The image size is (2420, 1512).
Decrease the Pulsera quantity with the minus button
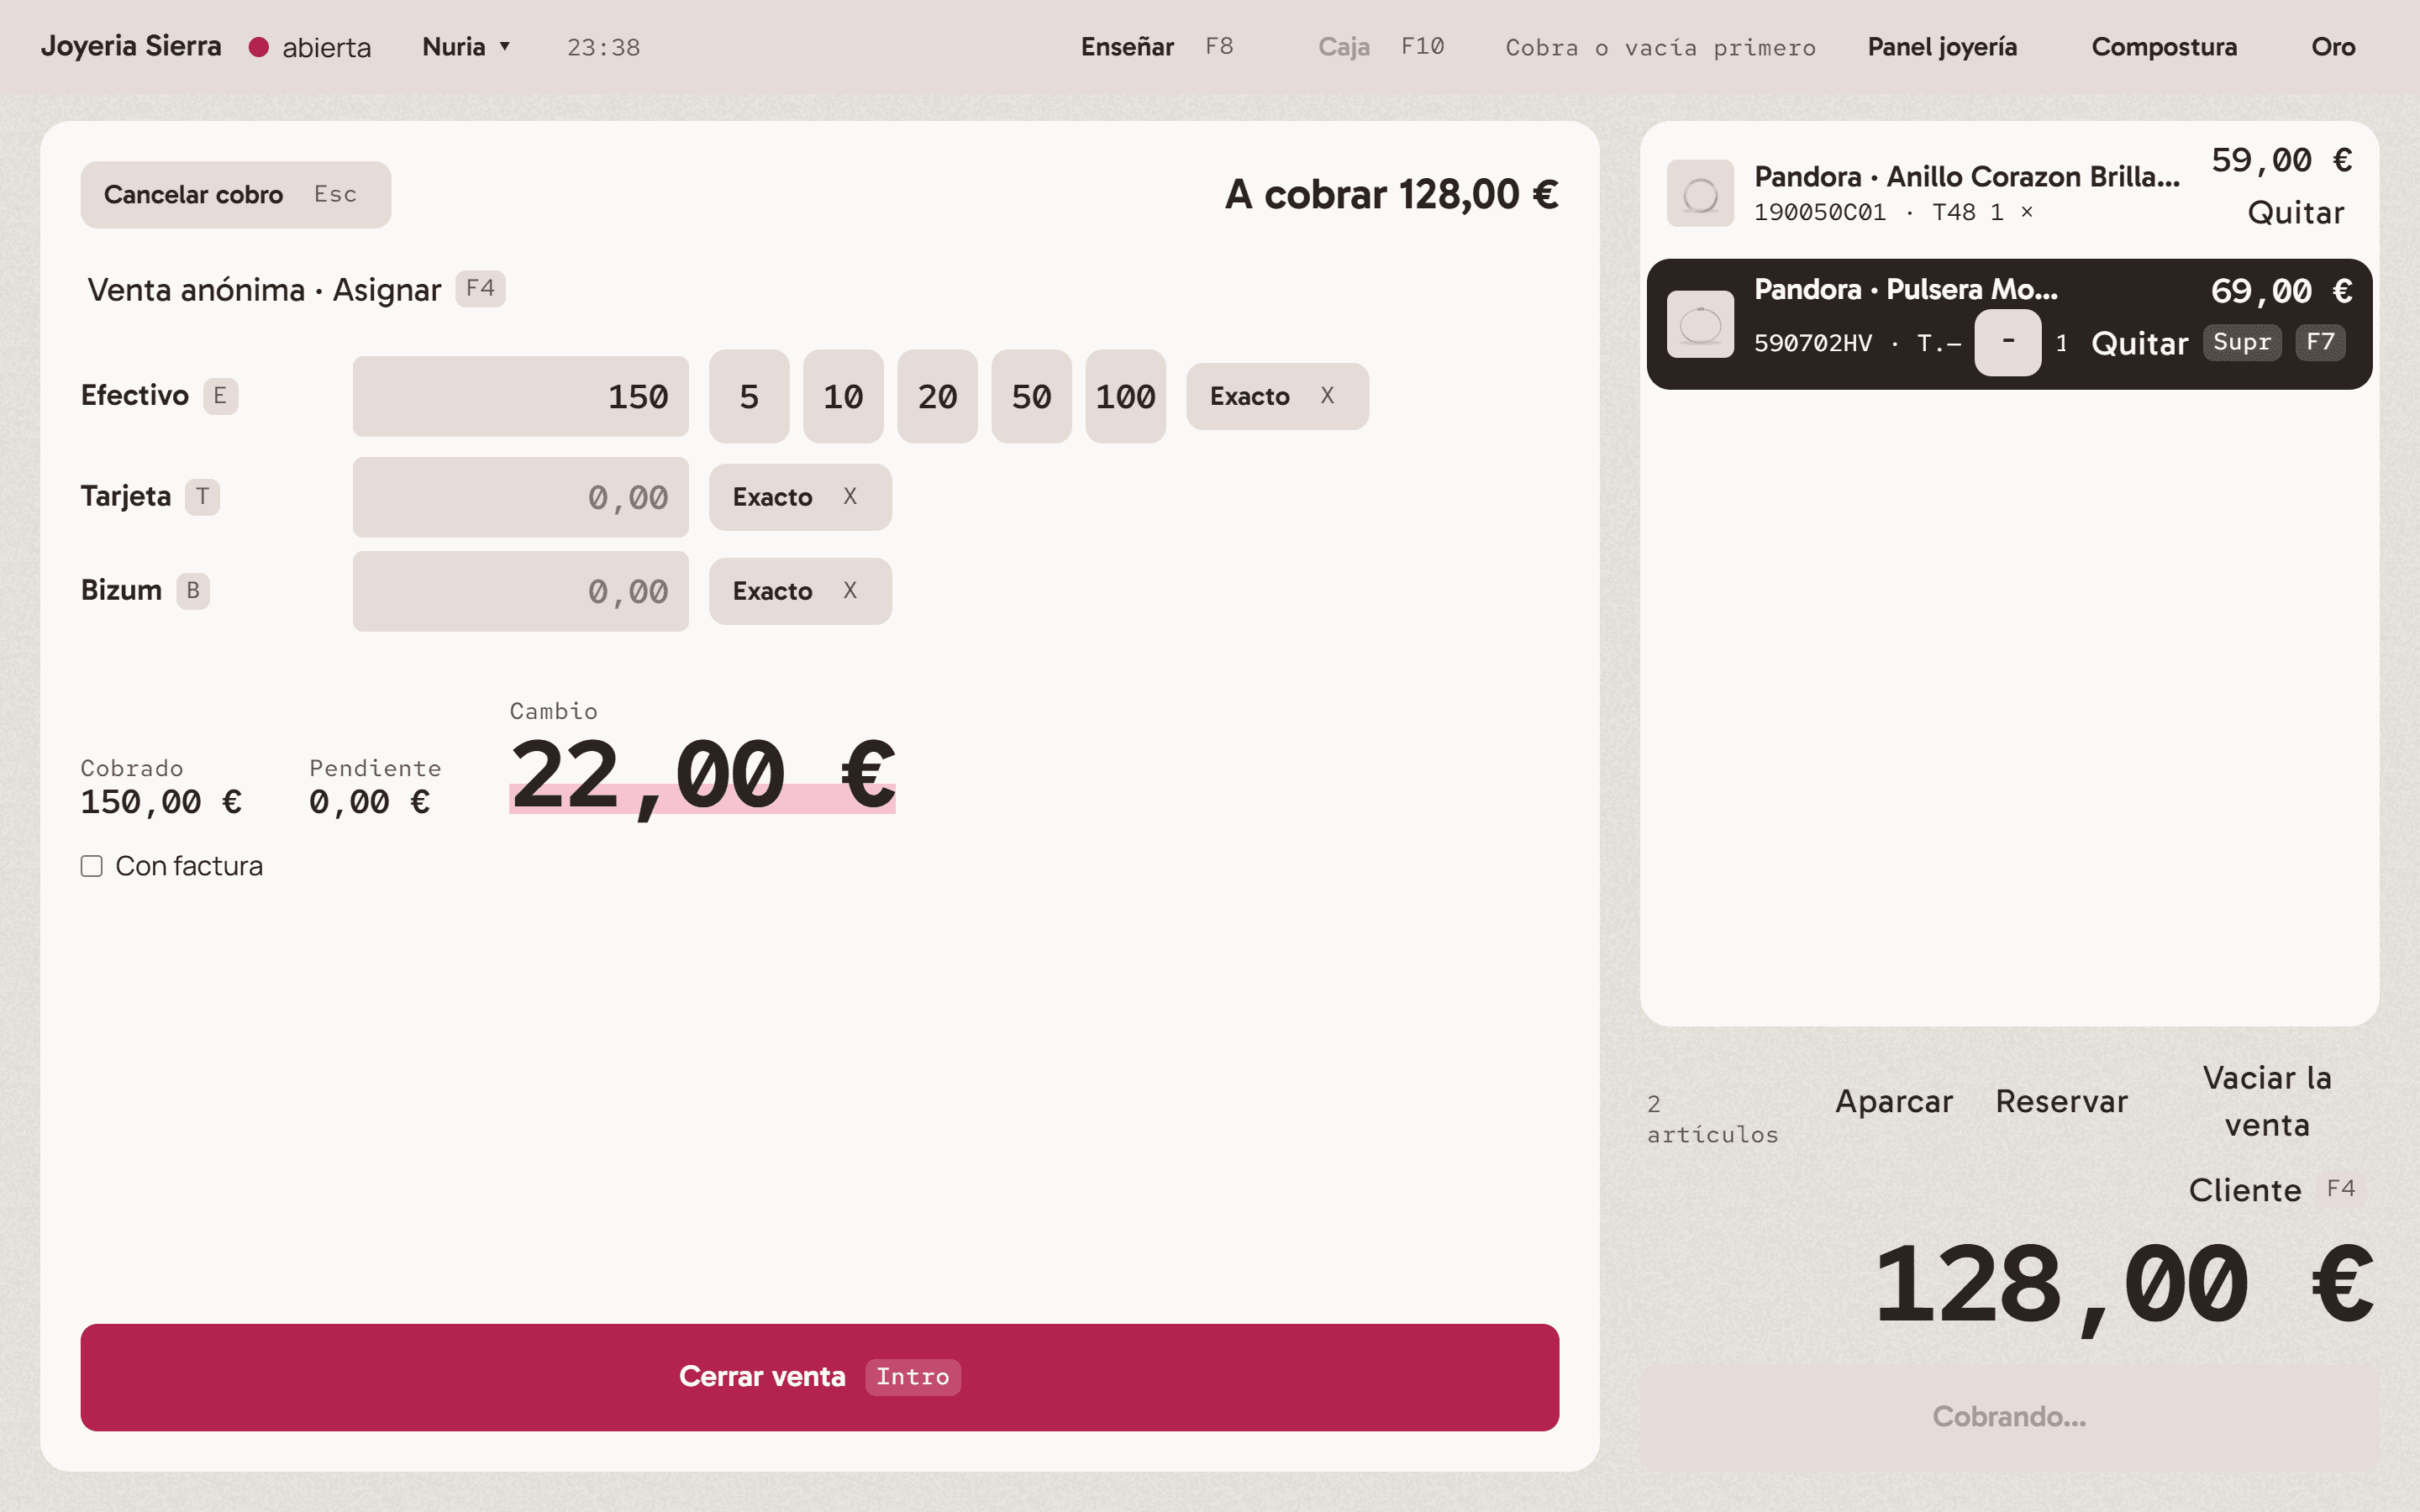point(2007,342)
